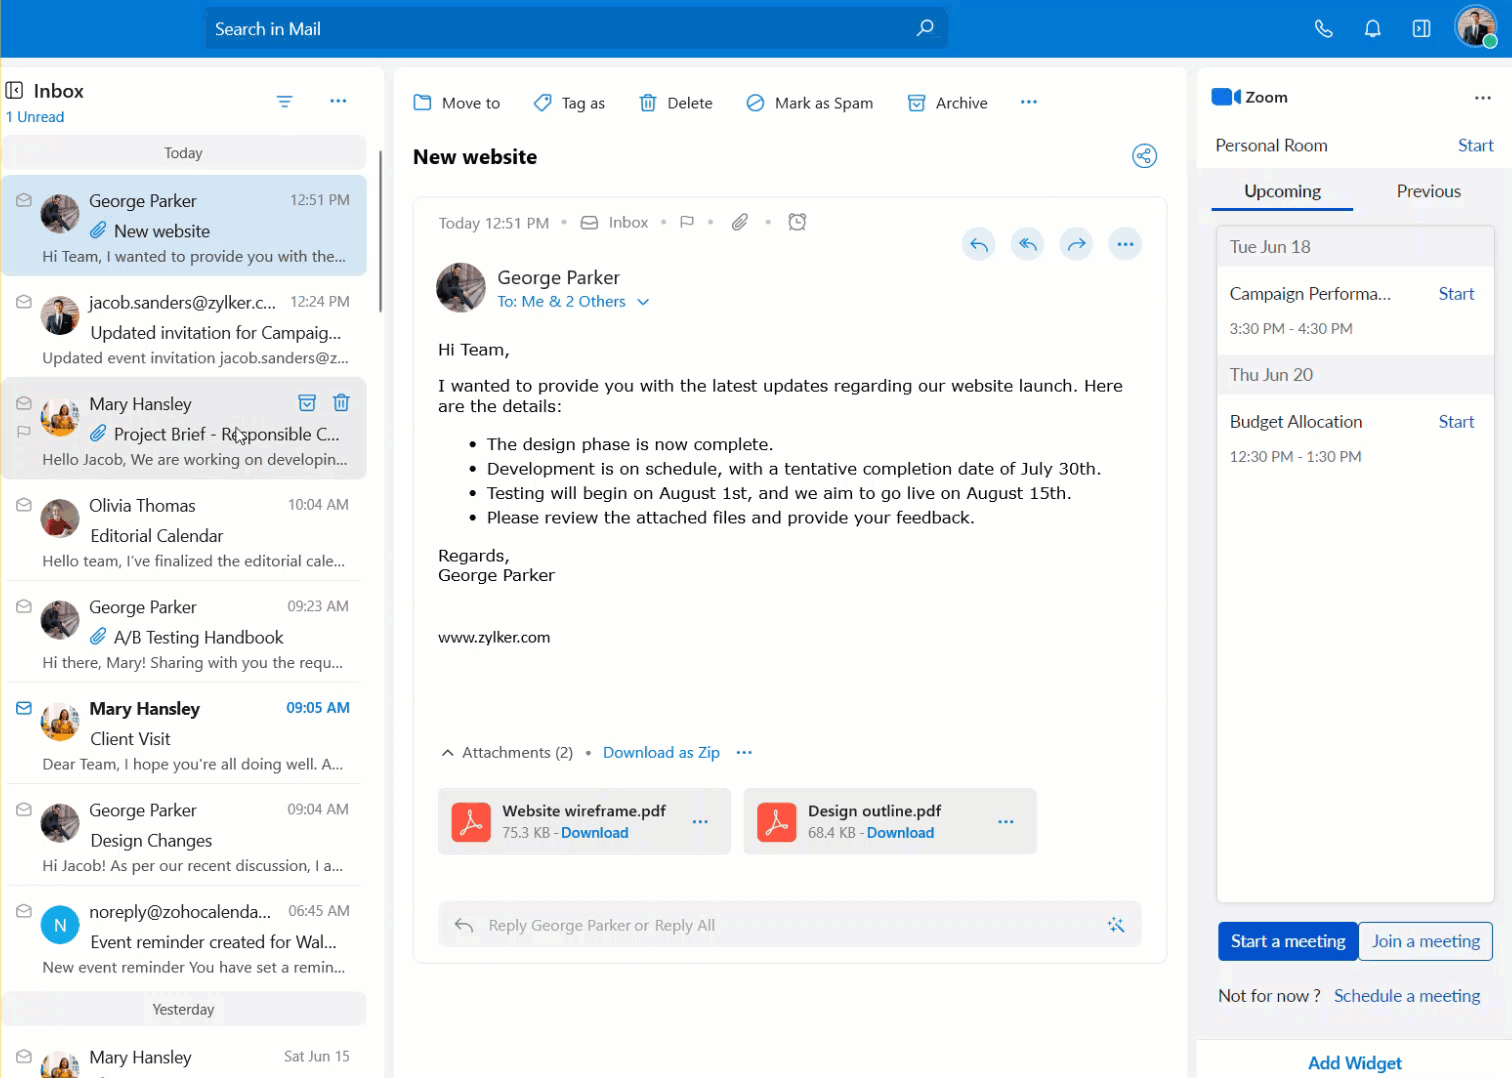Viewport: 1512px width, 1078px height.
Task: Open options menu for Website wireframe.pdf
Action: (700, 822)
